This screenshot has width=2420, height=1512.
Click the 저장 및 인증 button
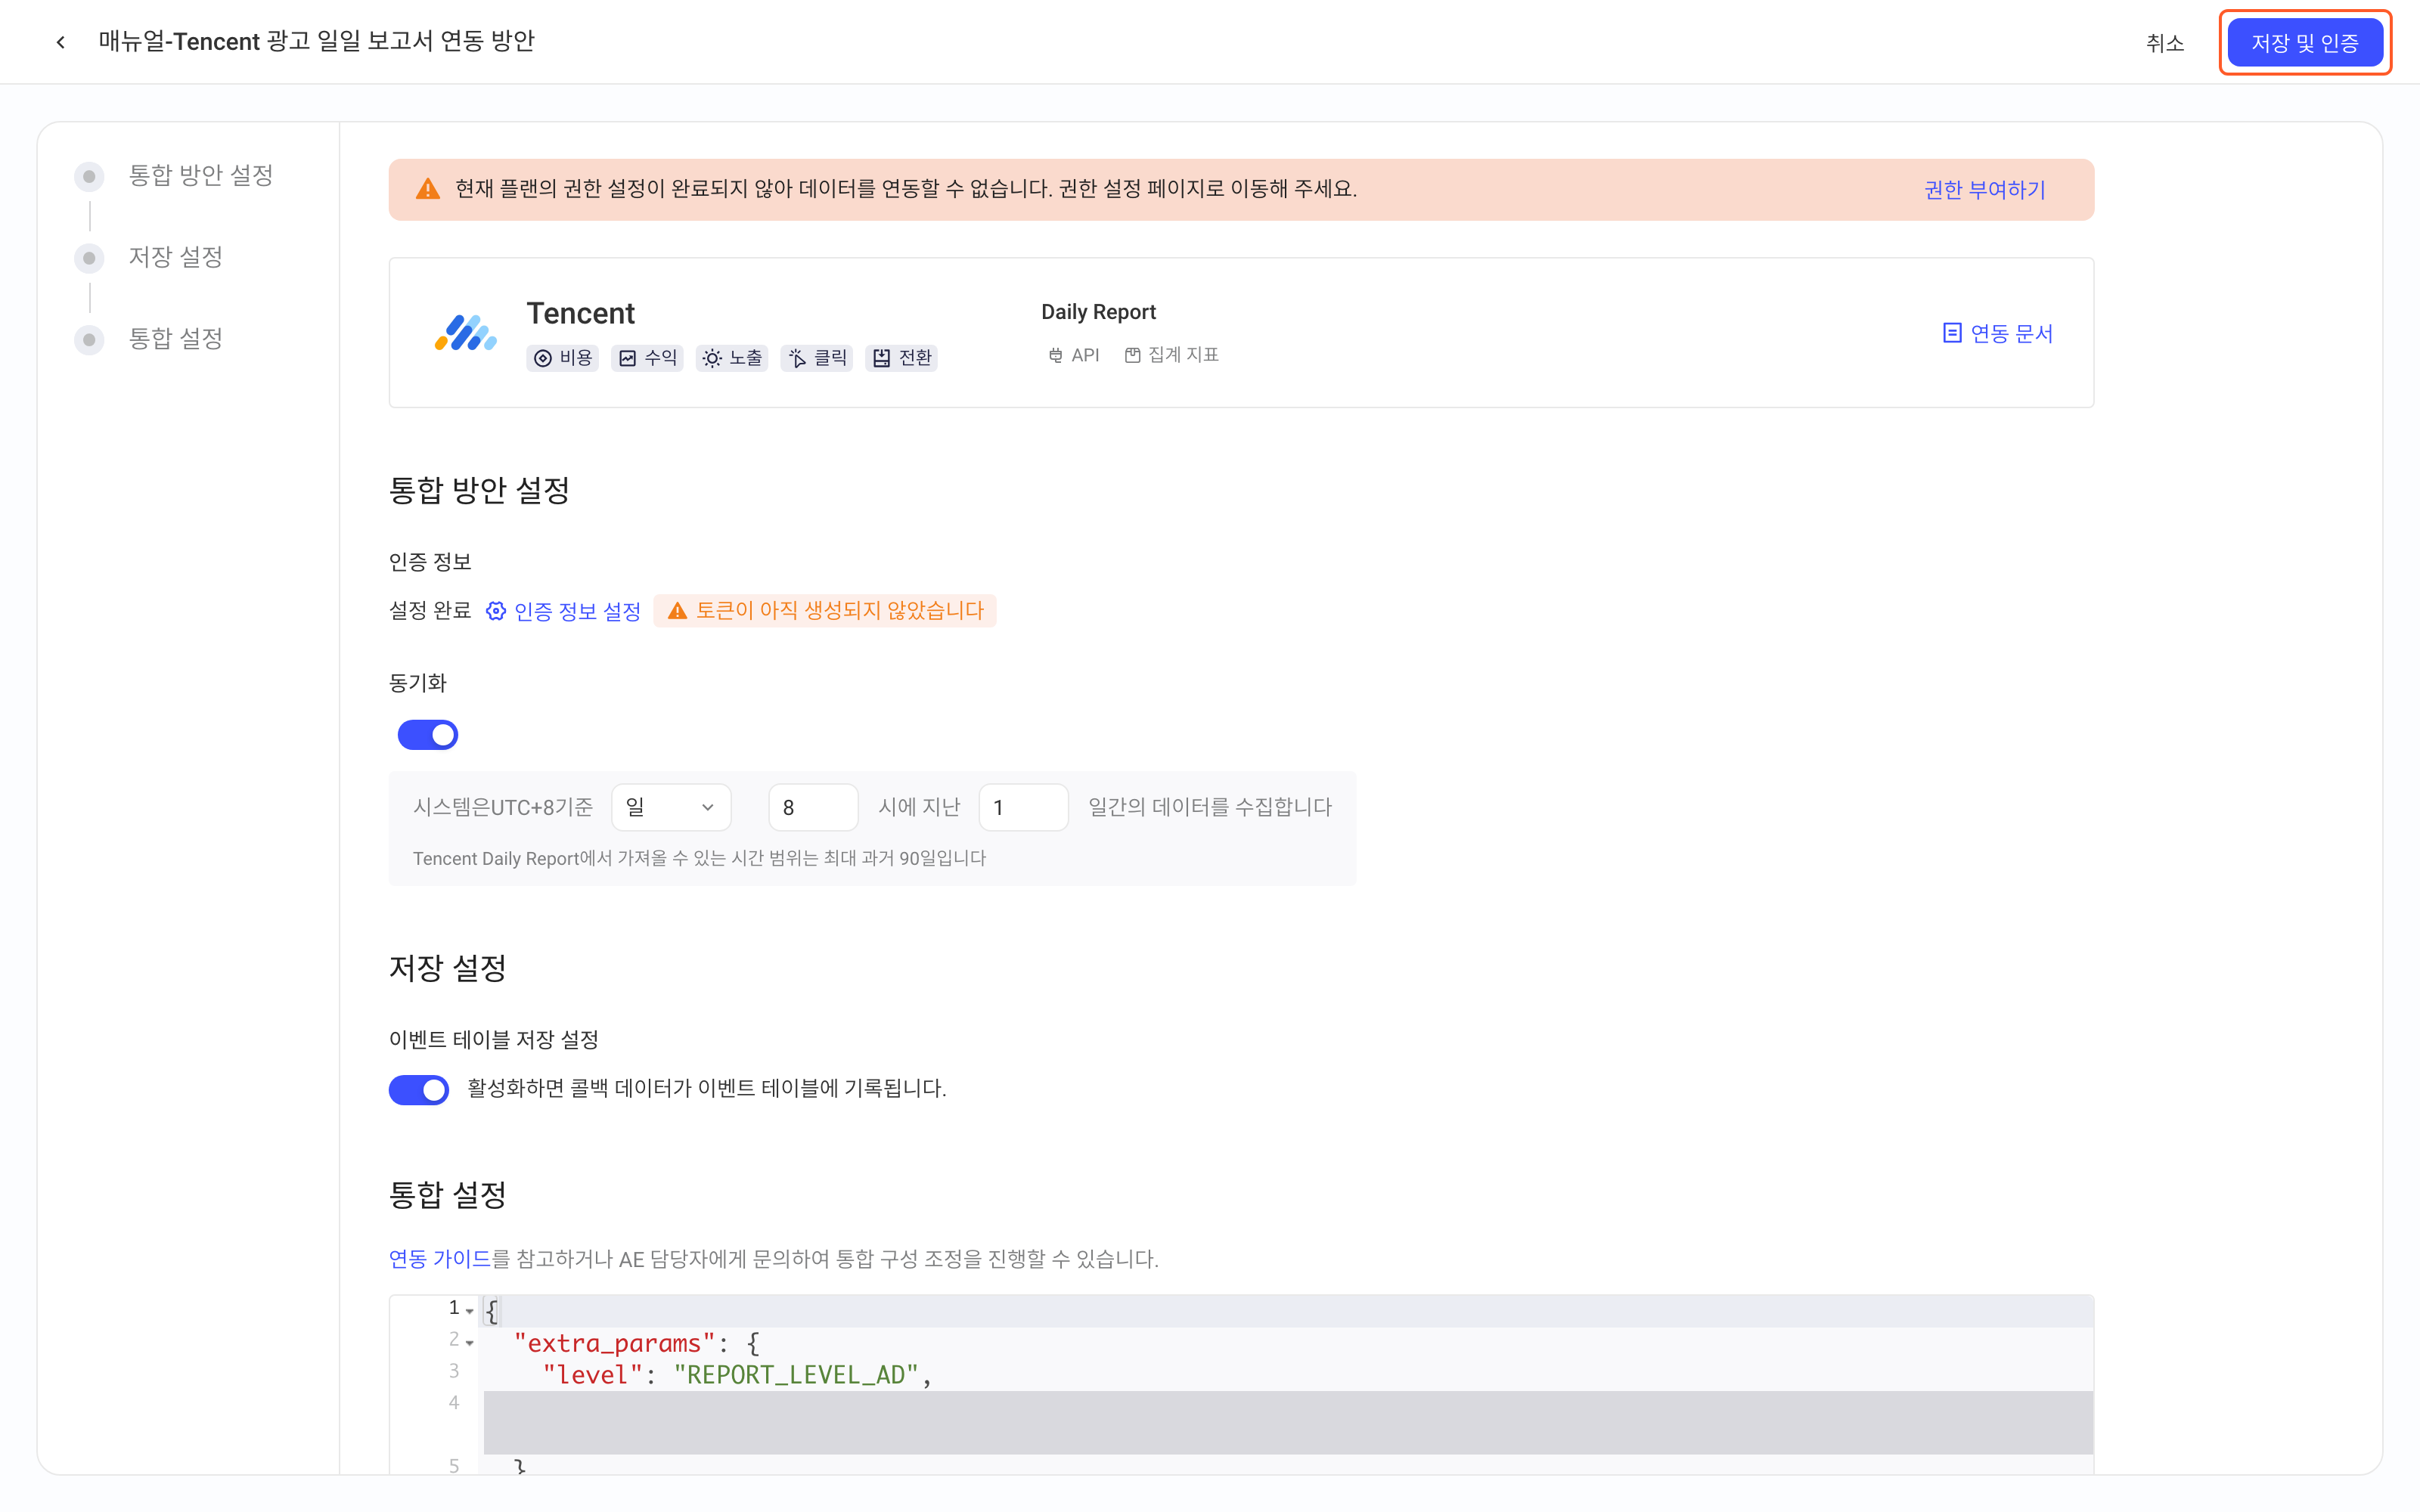click(x=2305, y=42)
